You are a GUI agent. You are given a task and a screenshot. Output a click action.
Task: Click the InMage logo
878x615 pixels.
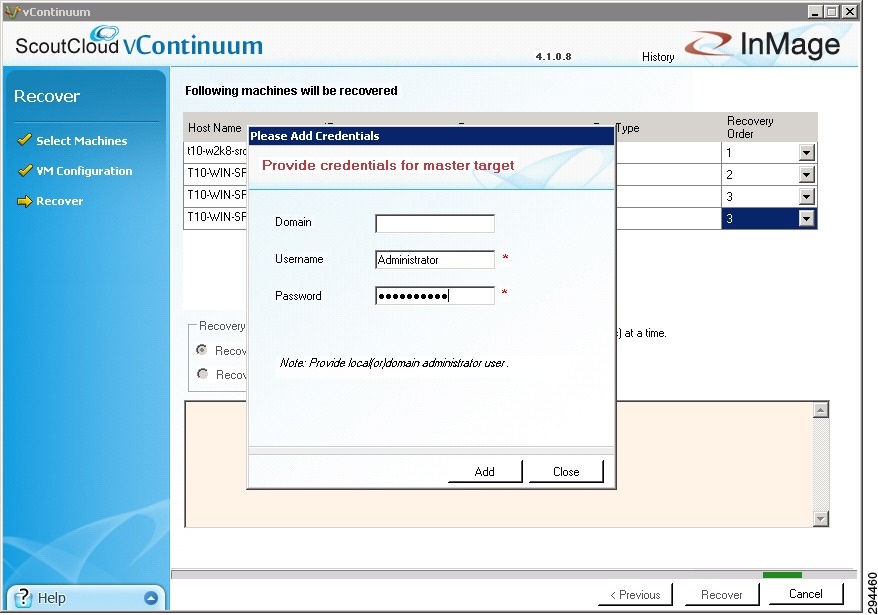click(763, 44)
